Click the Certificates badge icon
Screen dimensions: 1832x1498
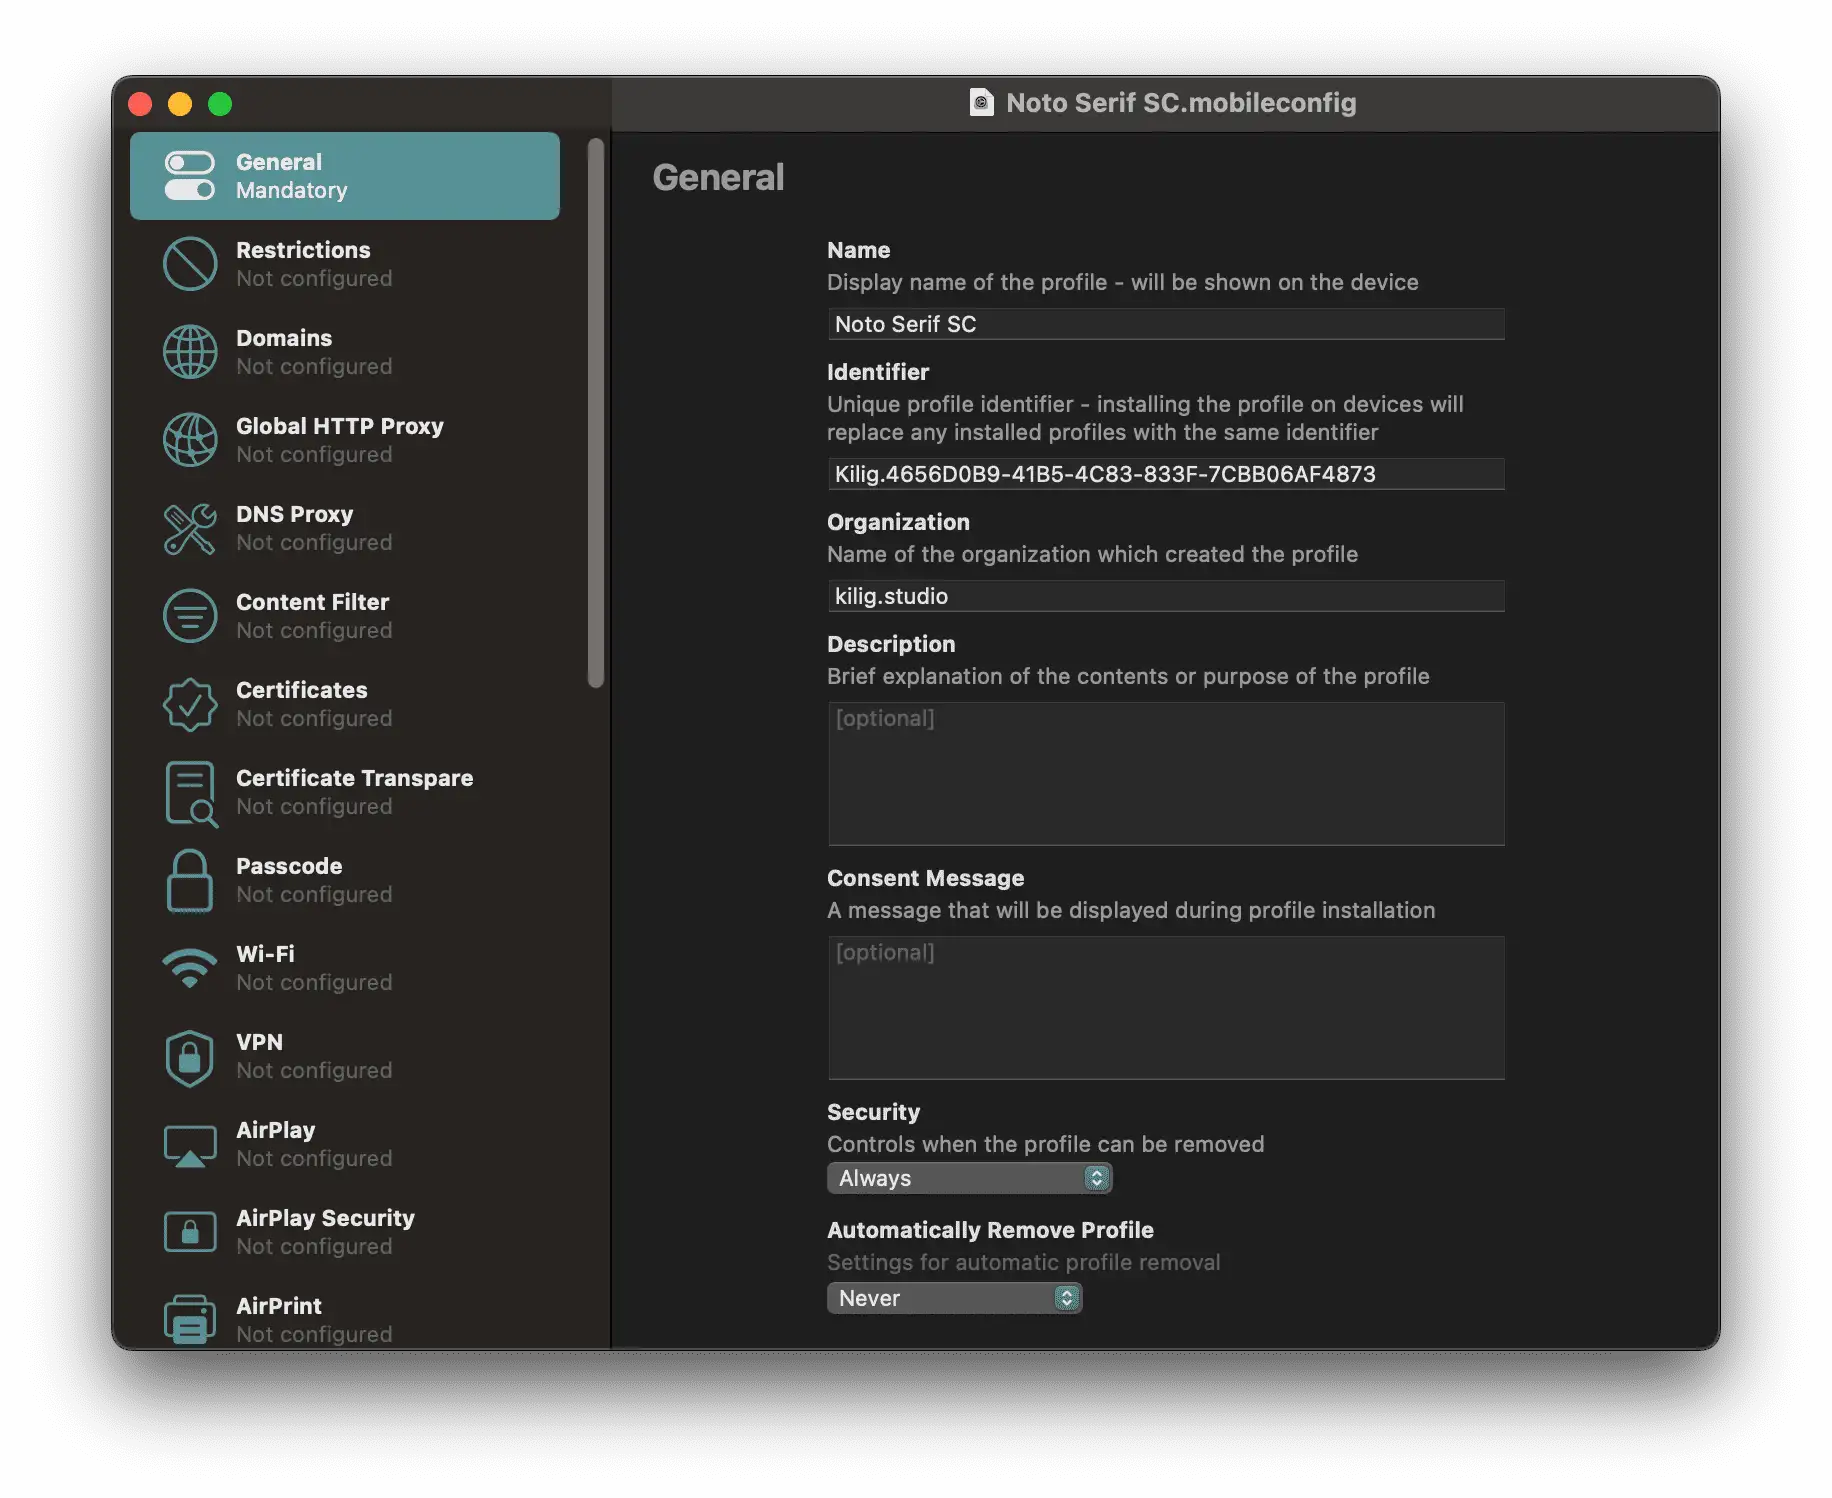pos(190,704)
